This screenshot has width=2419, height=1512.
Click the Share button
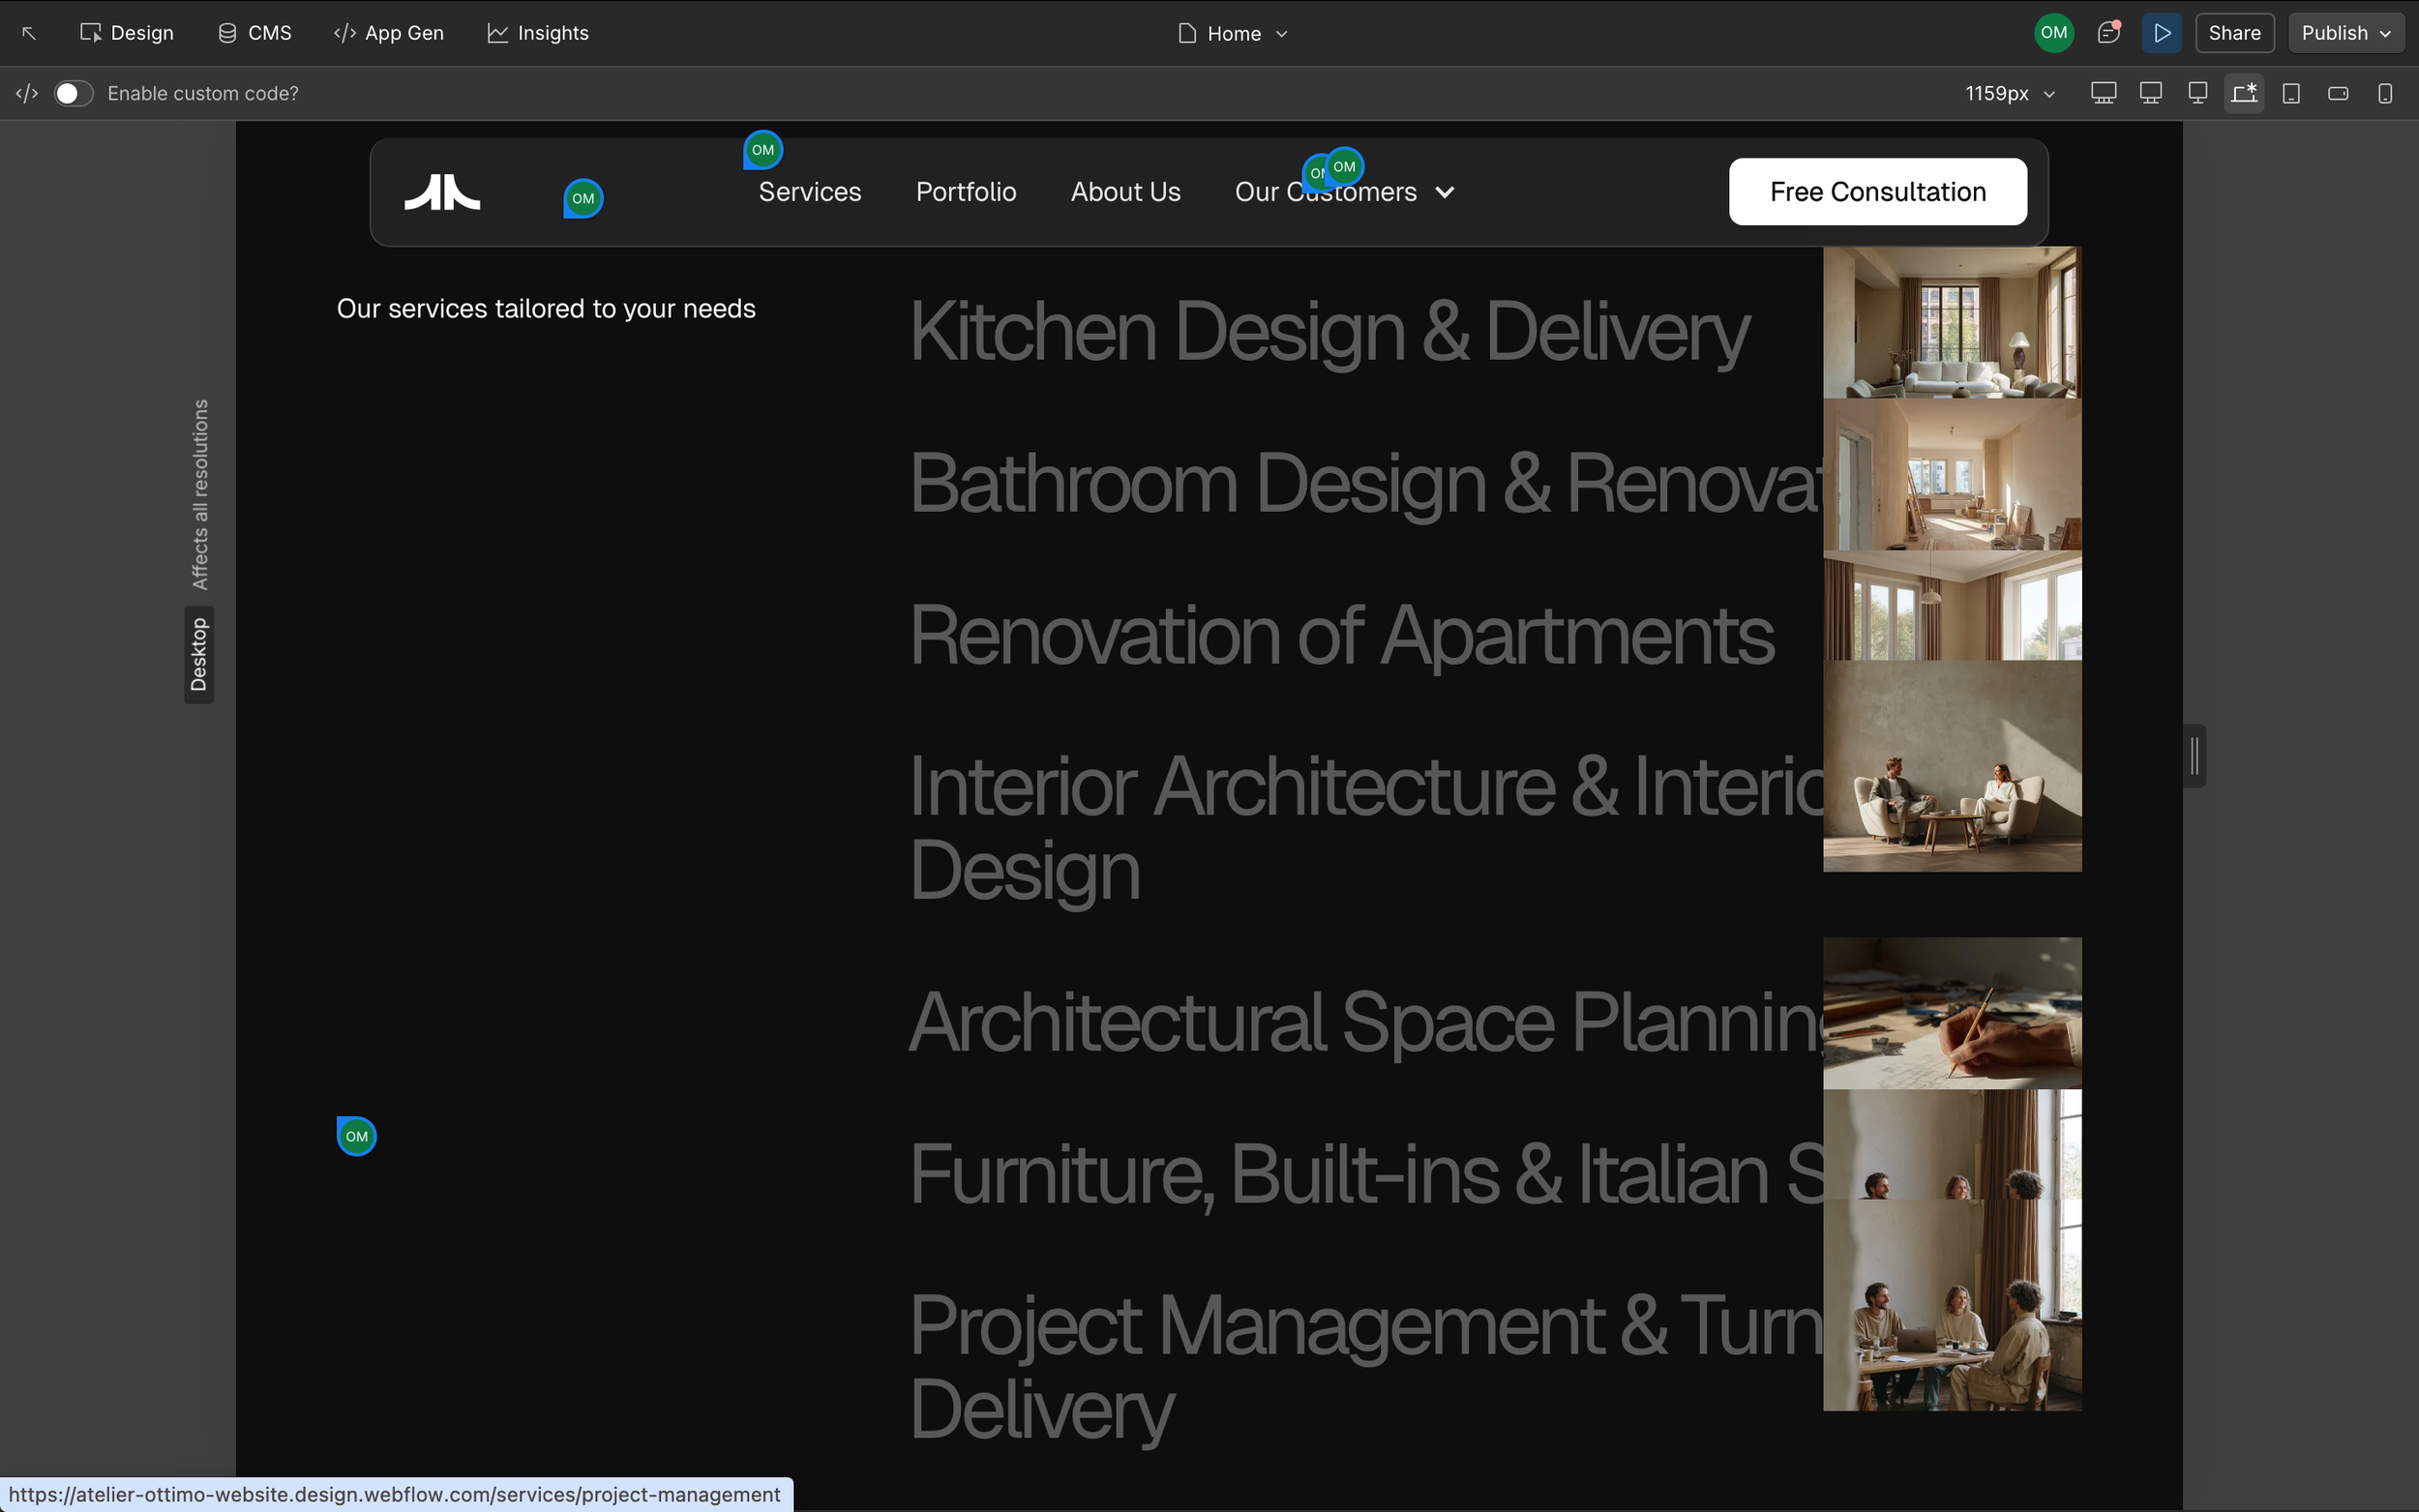2235,32
